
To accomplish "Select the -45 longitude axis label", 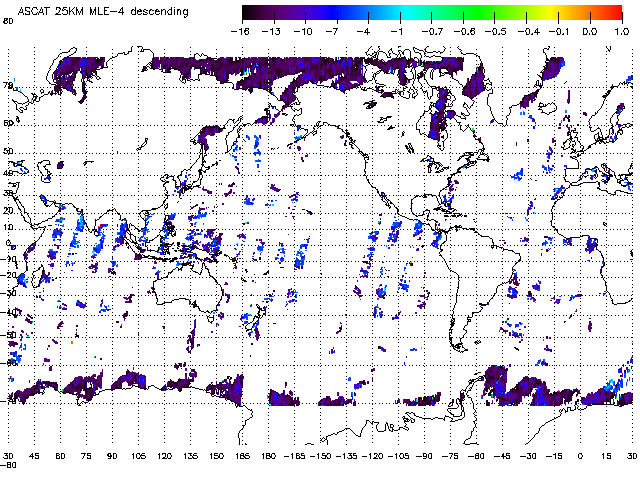I will [x=502, y=456].
